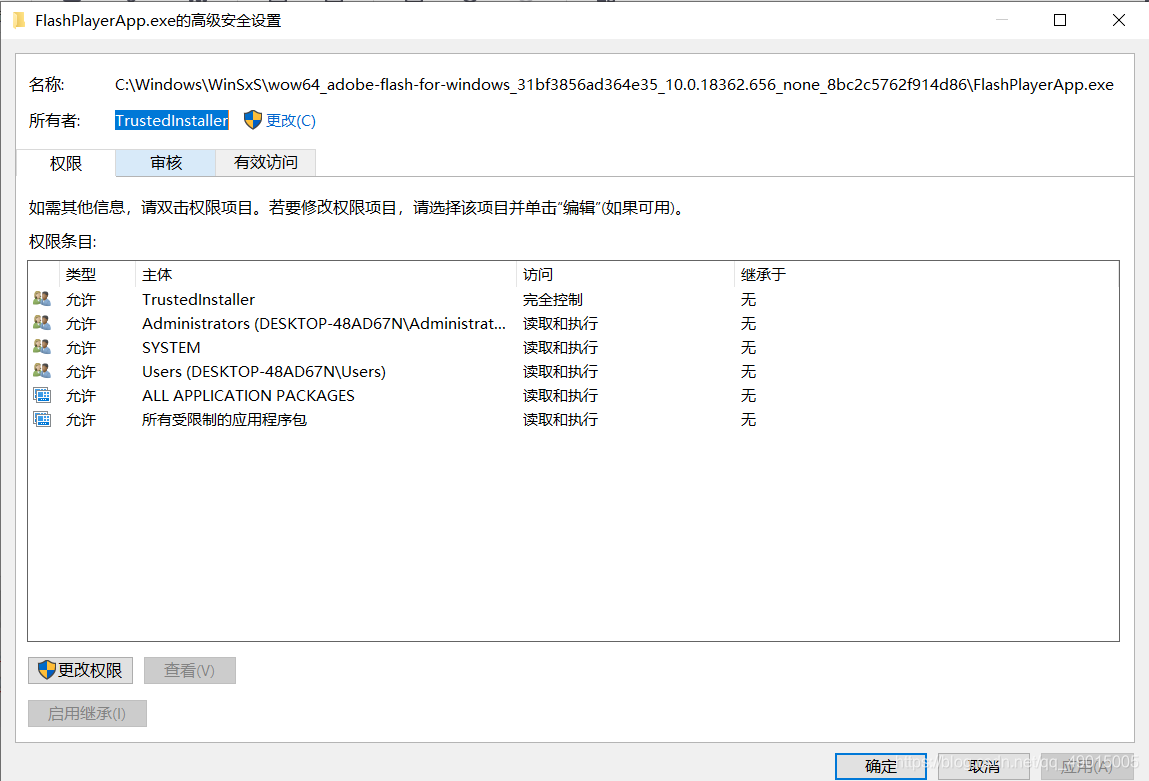Switch to the 有效访问 tab

266,163
